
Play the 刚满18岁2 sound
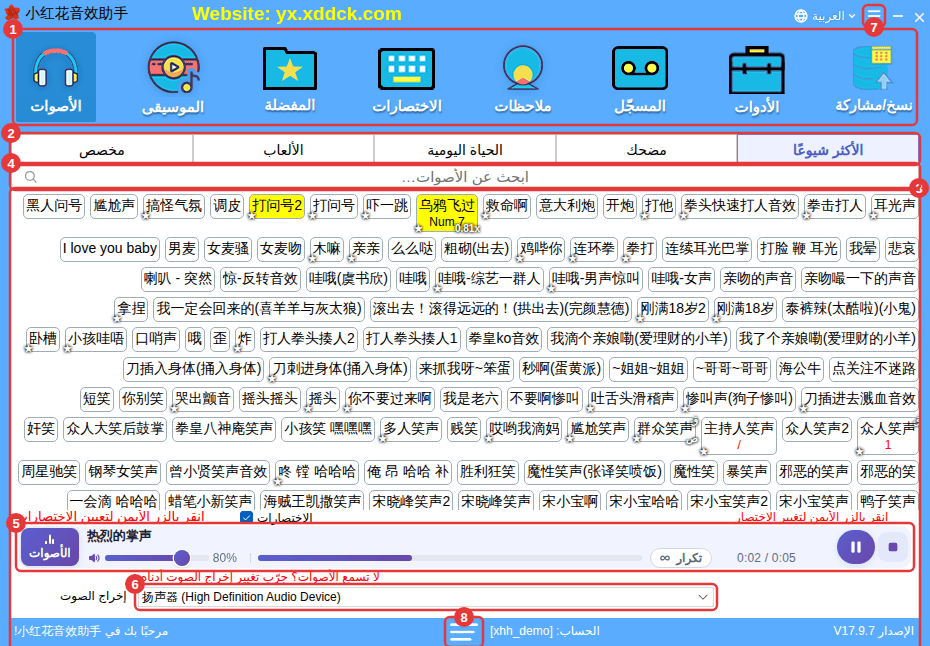[673, 308]
